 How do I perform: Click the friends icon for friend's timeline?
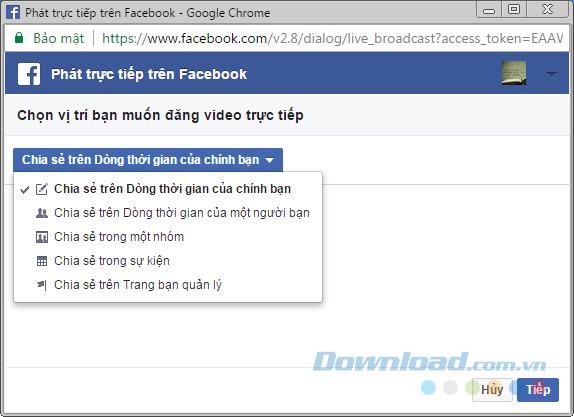42,213
